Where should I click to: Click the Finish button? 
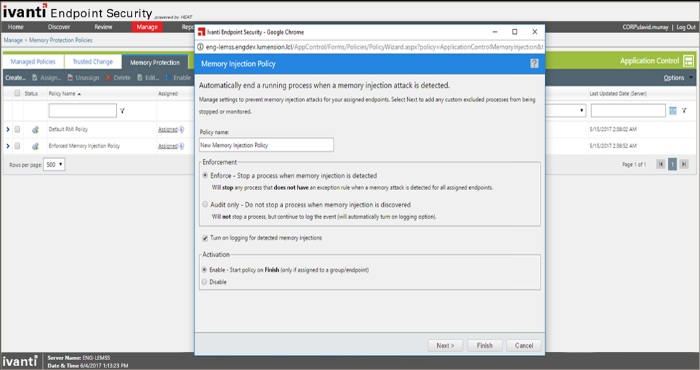click(484, 345)
